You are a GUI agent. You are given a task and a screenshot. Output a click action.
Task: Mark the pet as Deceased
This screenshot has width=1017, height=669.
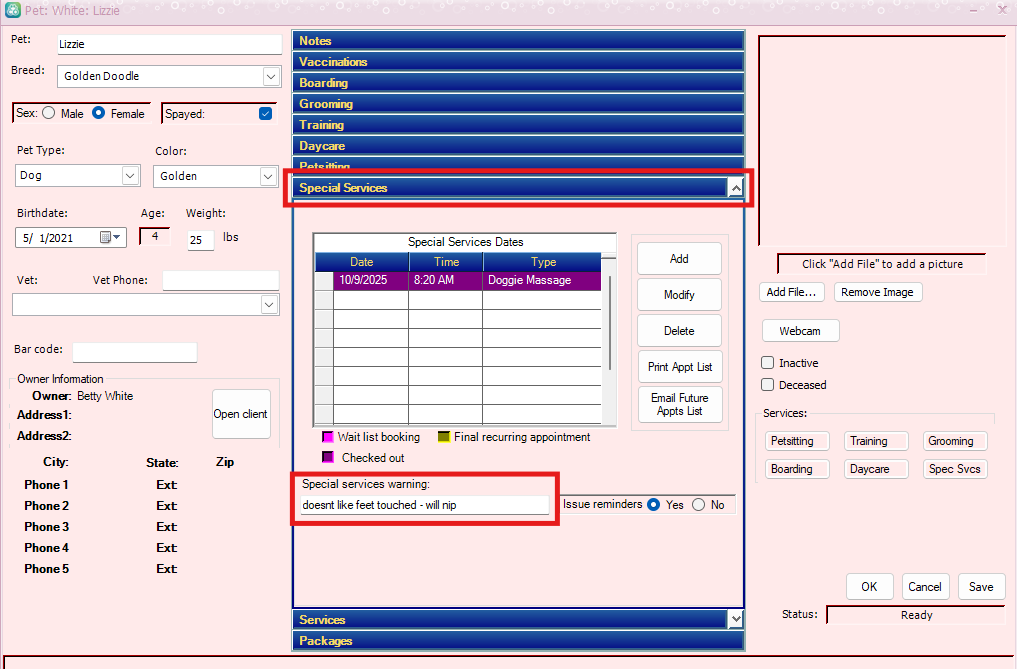pyautogui.click(x=768, y=385)
